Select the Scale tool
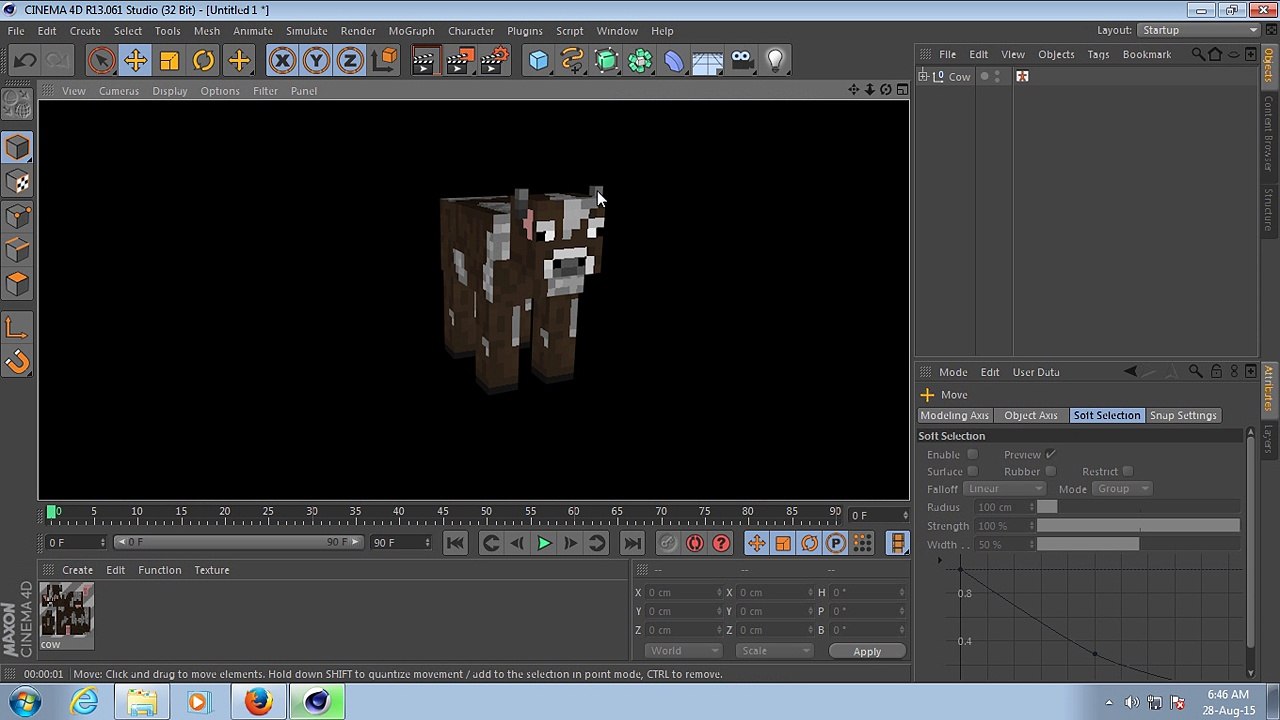This screenshot has height=720, width=1280. 169,61
